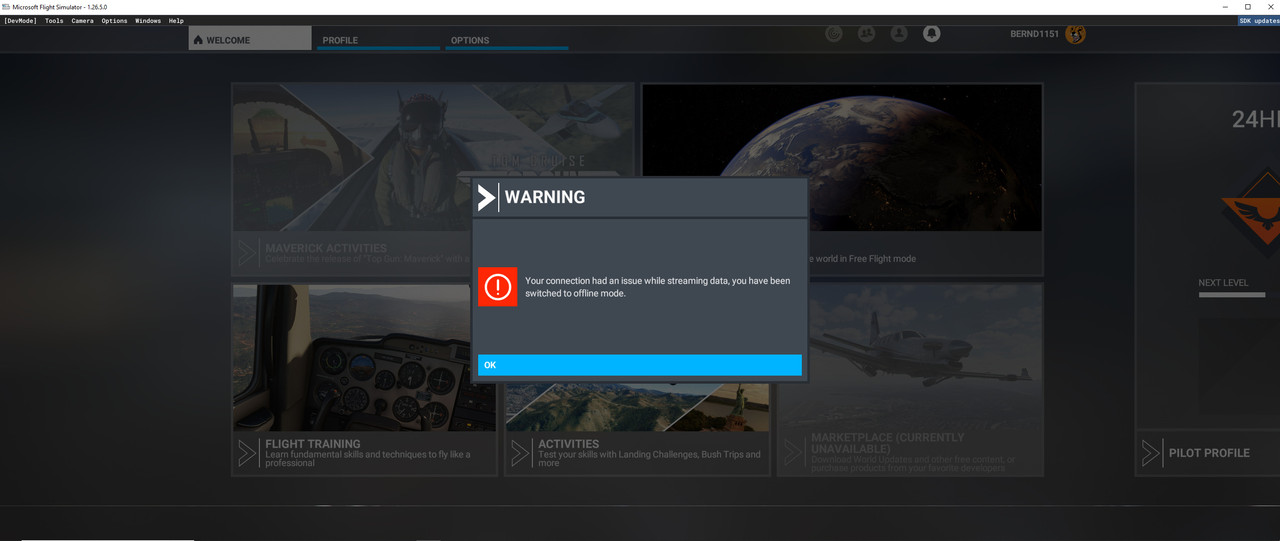Open the Maverick Activities tile

coord(432,179)
